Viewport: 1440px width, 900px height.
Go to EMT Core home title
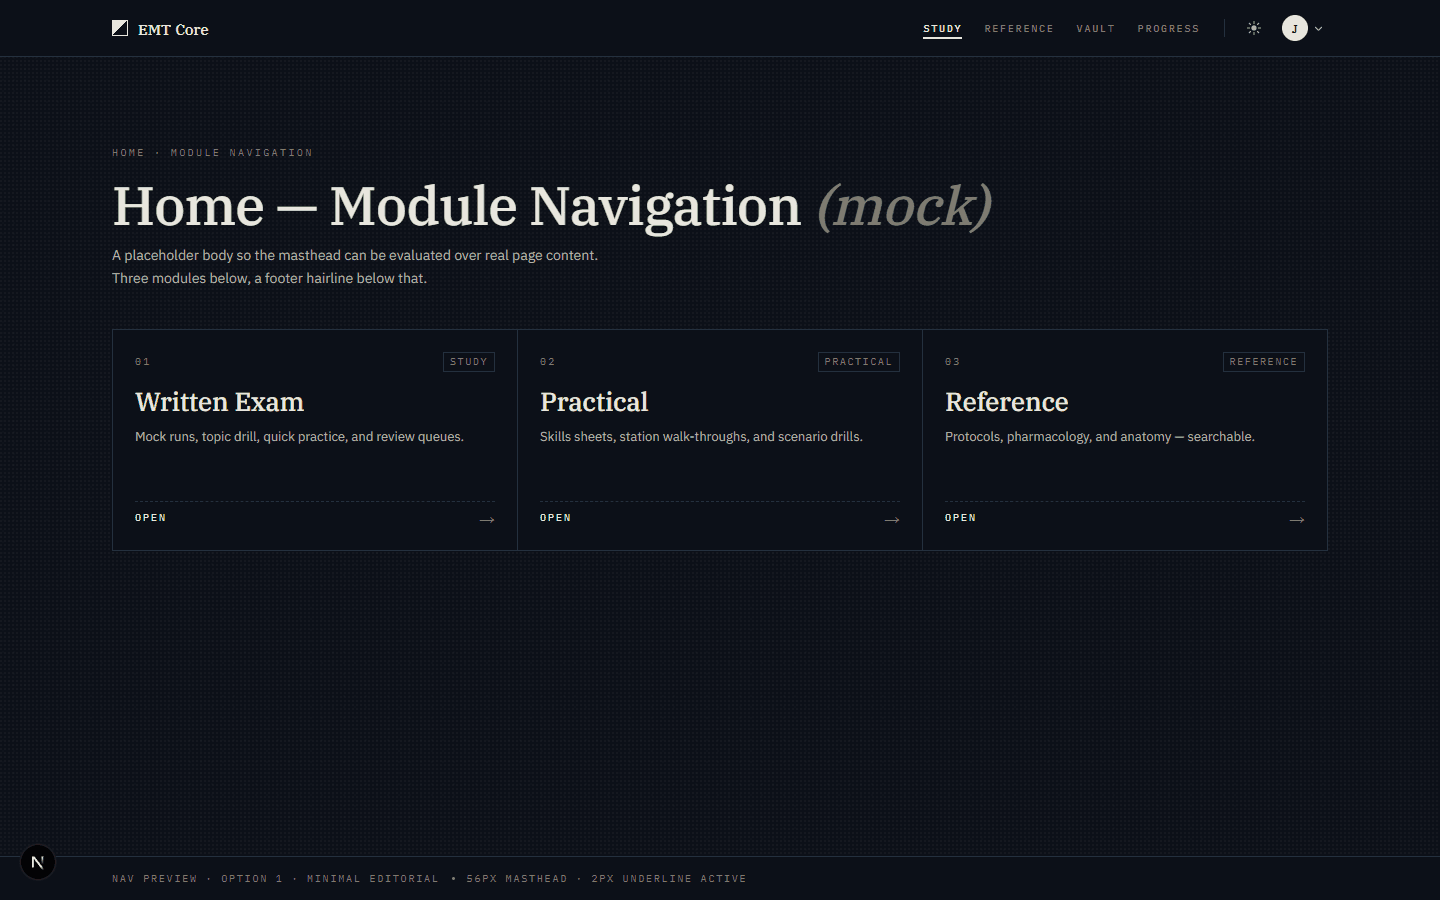click(x=173, y=29)
